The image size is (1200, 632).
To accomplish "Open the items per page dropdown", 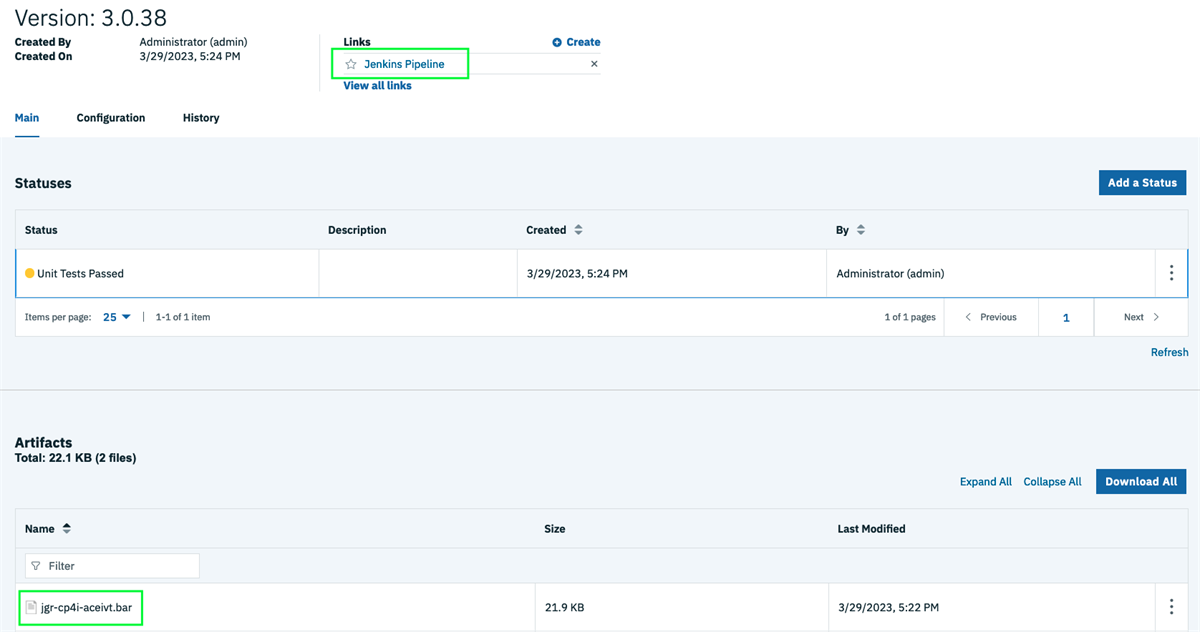I will pyautogui.click(x=114, y=316).
